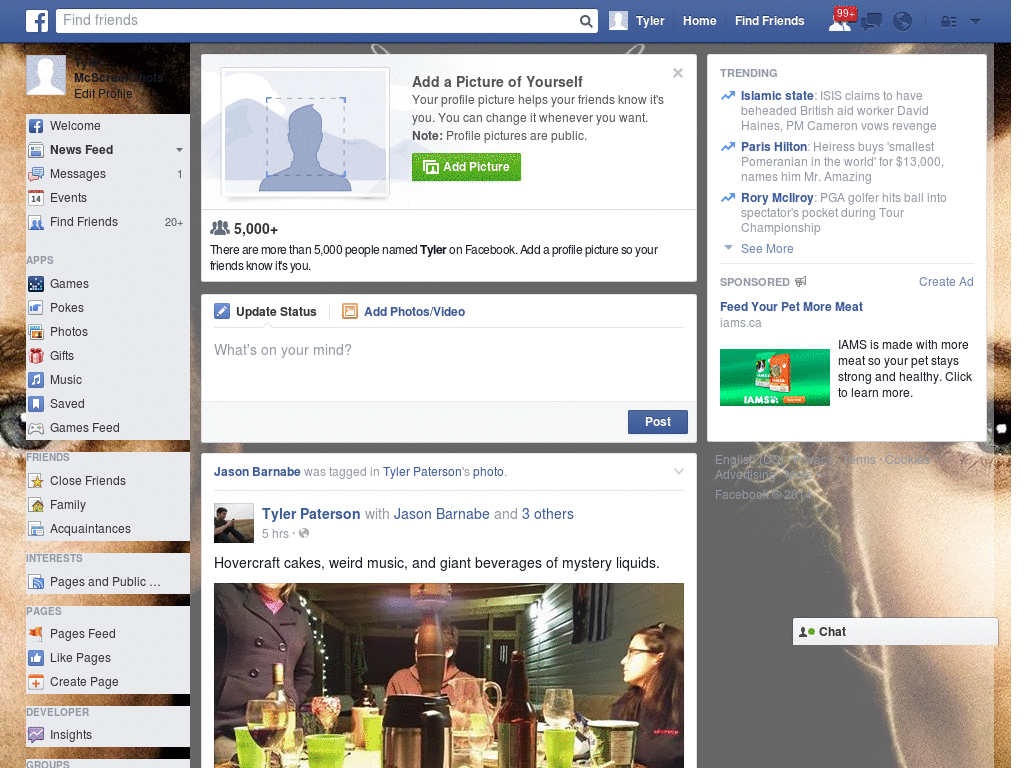Click Tyler Paterson's post avatar thumbnail
Viewport: 1024px width, 768px height.
[x=234, y=523]
